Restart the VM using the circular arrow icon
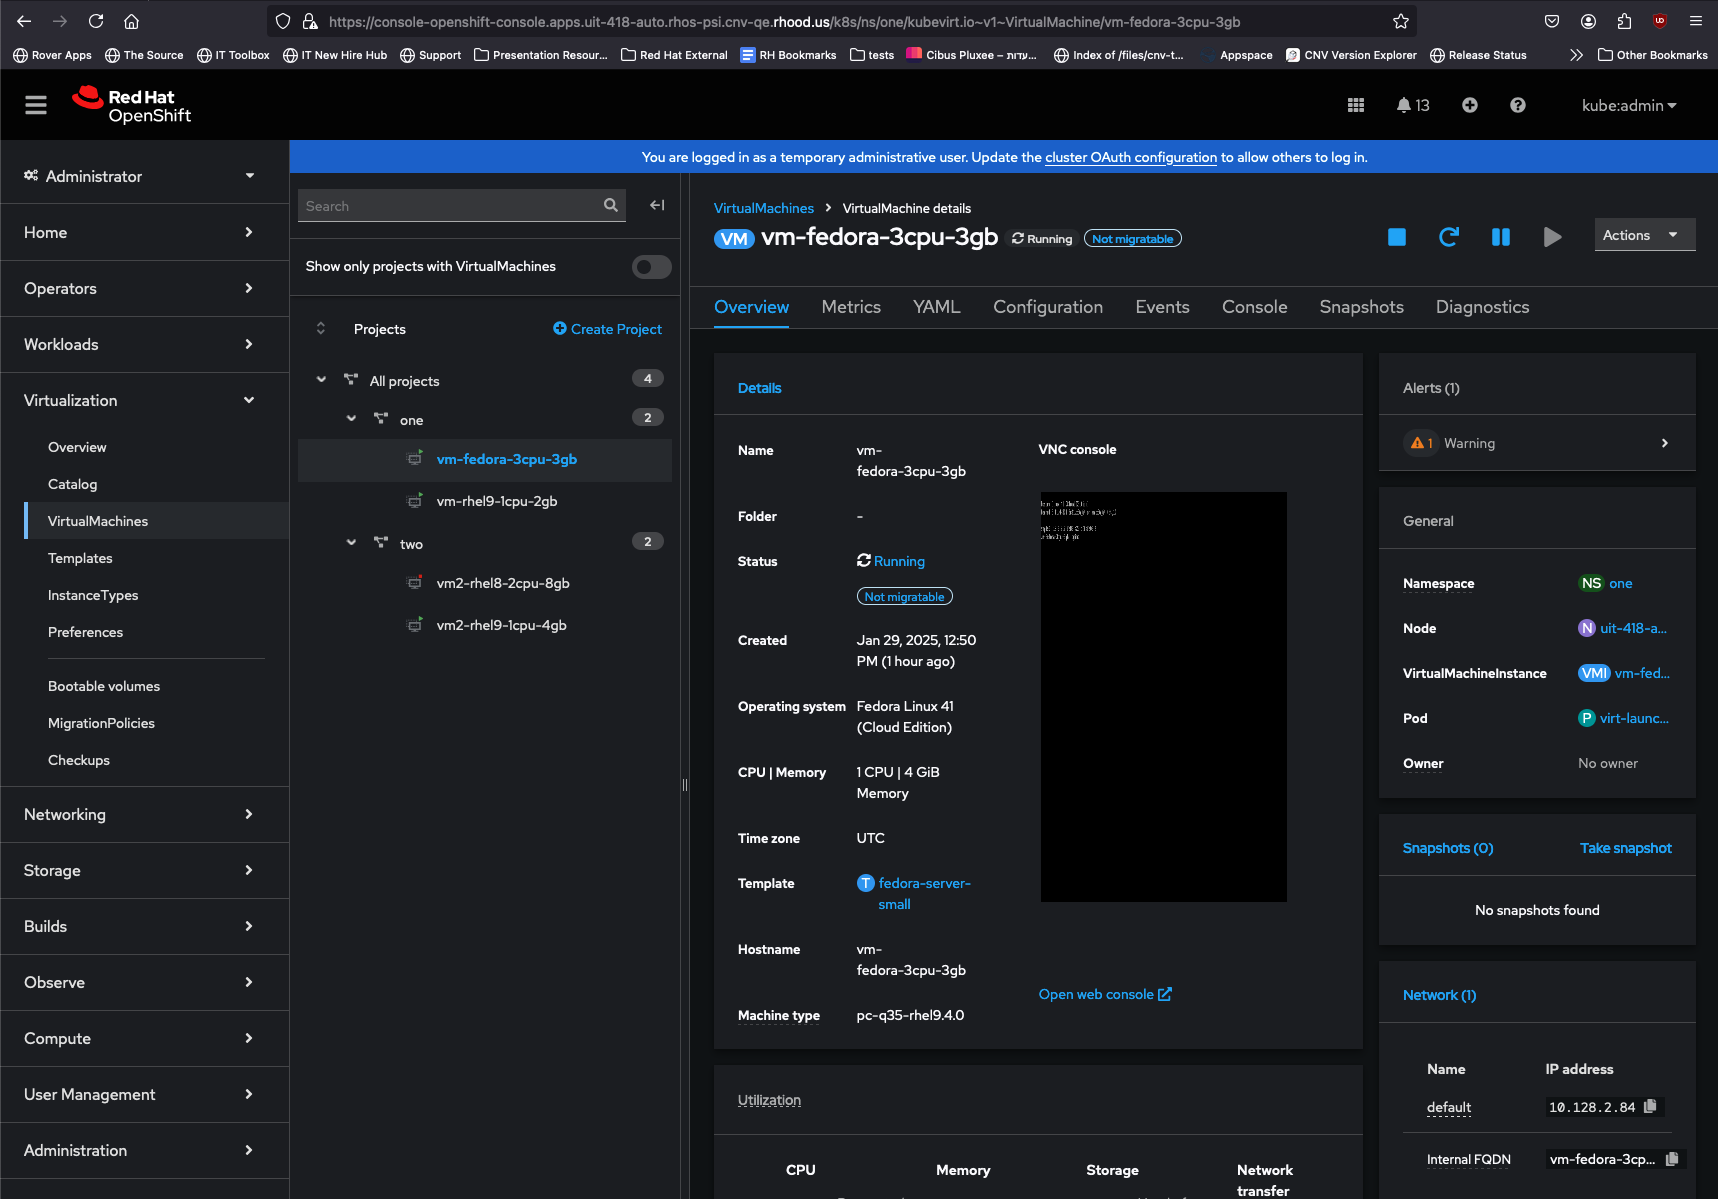The width and height of the screenshot is (1718, 1199). [1448, 237]
